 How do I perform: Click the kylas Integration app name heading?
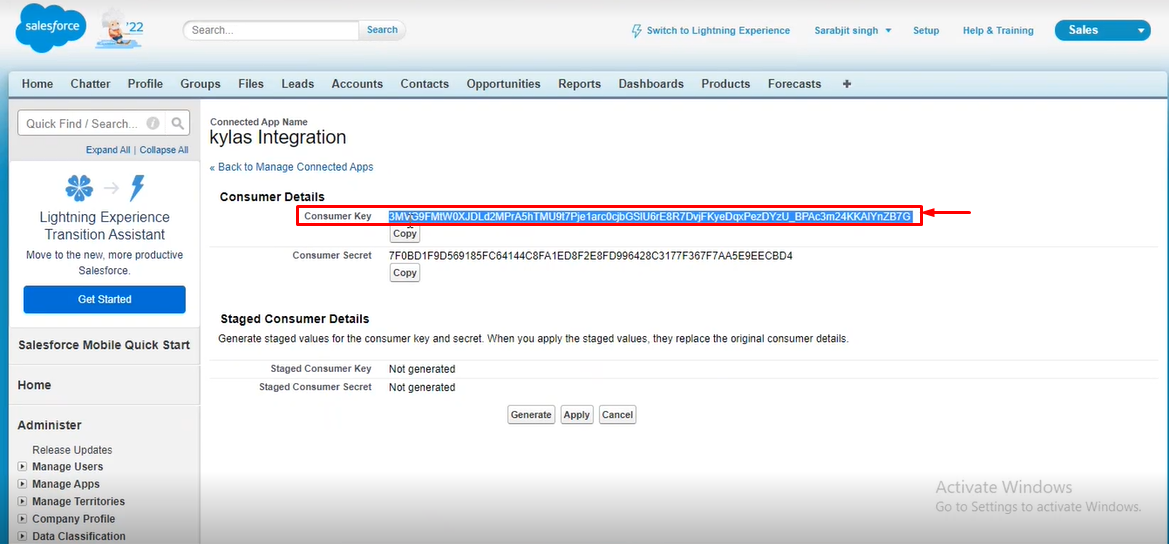coord(278,138)
